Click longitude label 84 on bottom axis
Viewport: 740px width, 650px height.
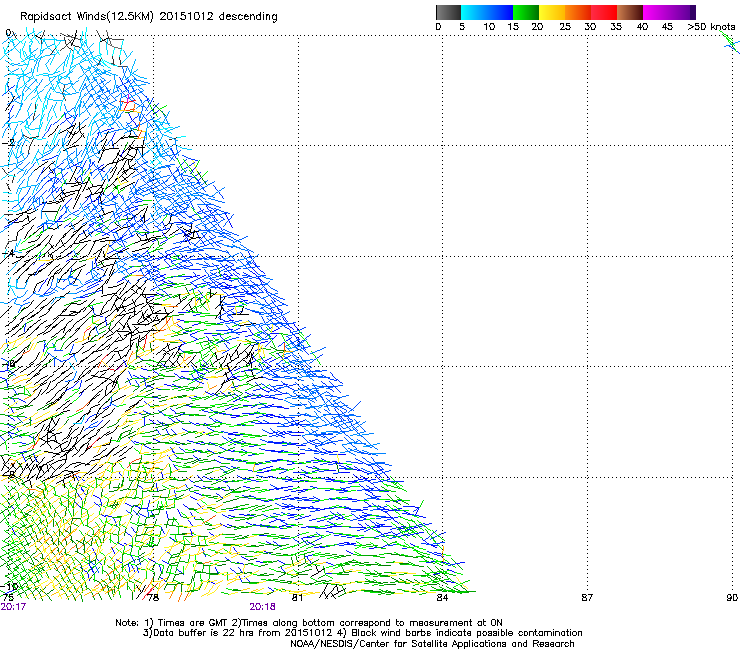pyautogui.click(x=442, y=598)
